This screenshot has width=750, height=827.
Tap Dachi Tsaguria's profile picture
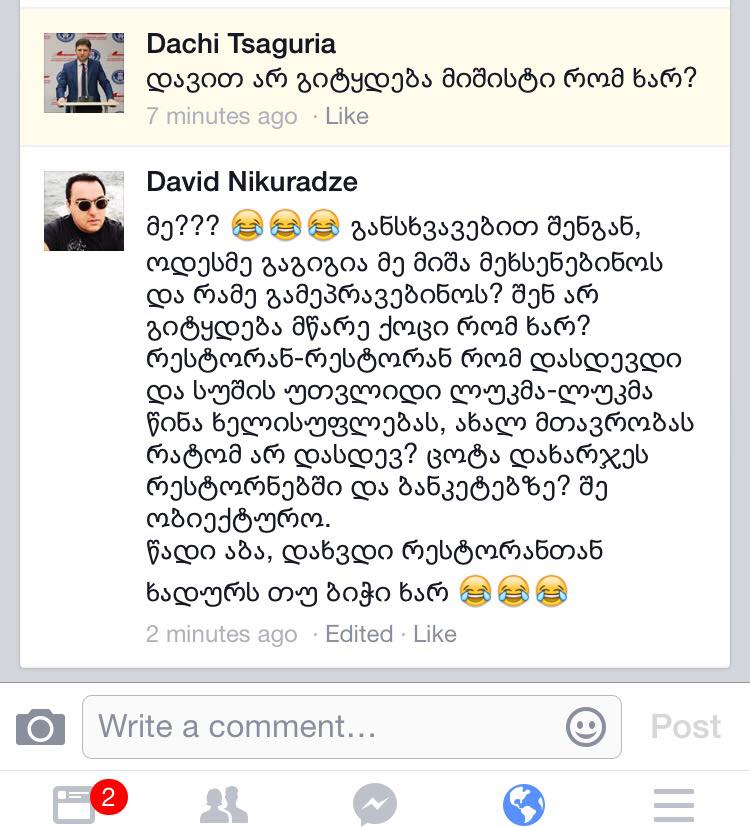coord(84,73)
